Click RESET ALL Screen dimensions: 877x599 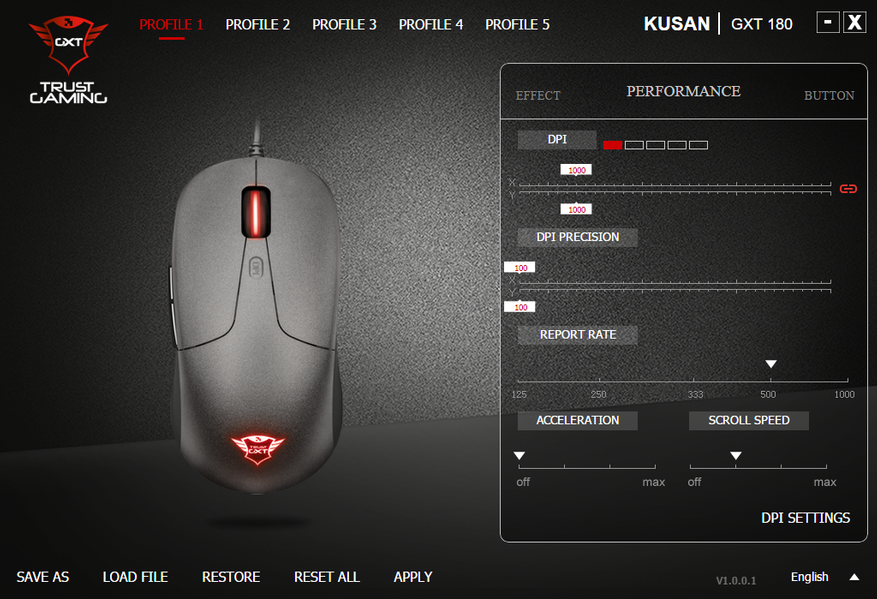327,577
